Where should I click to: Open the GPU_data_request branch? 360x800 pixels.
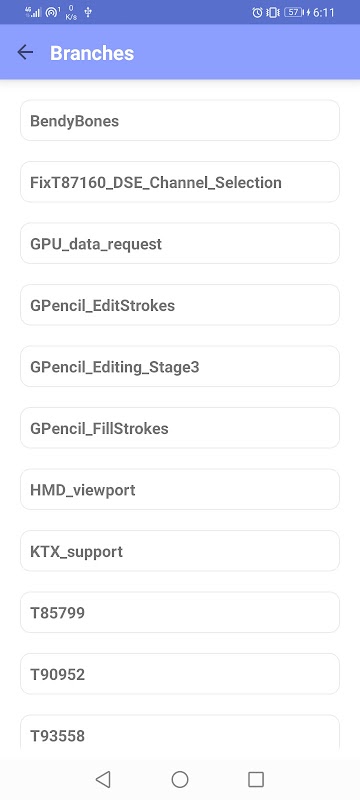click(x=180, y=243)
